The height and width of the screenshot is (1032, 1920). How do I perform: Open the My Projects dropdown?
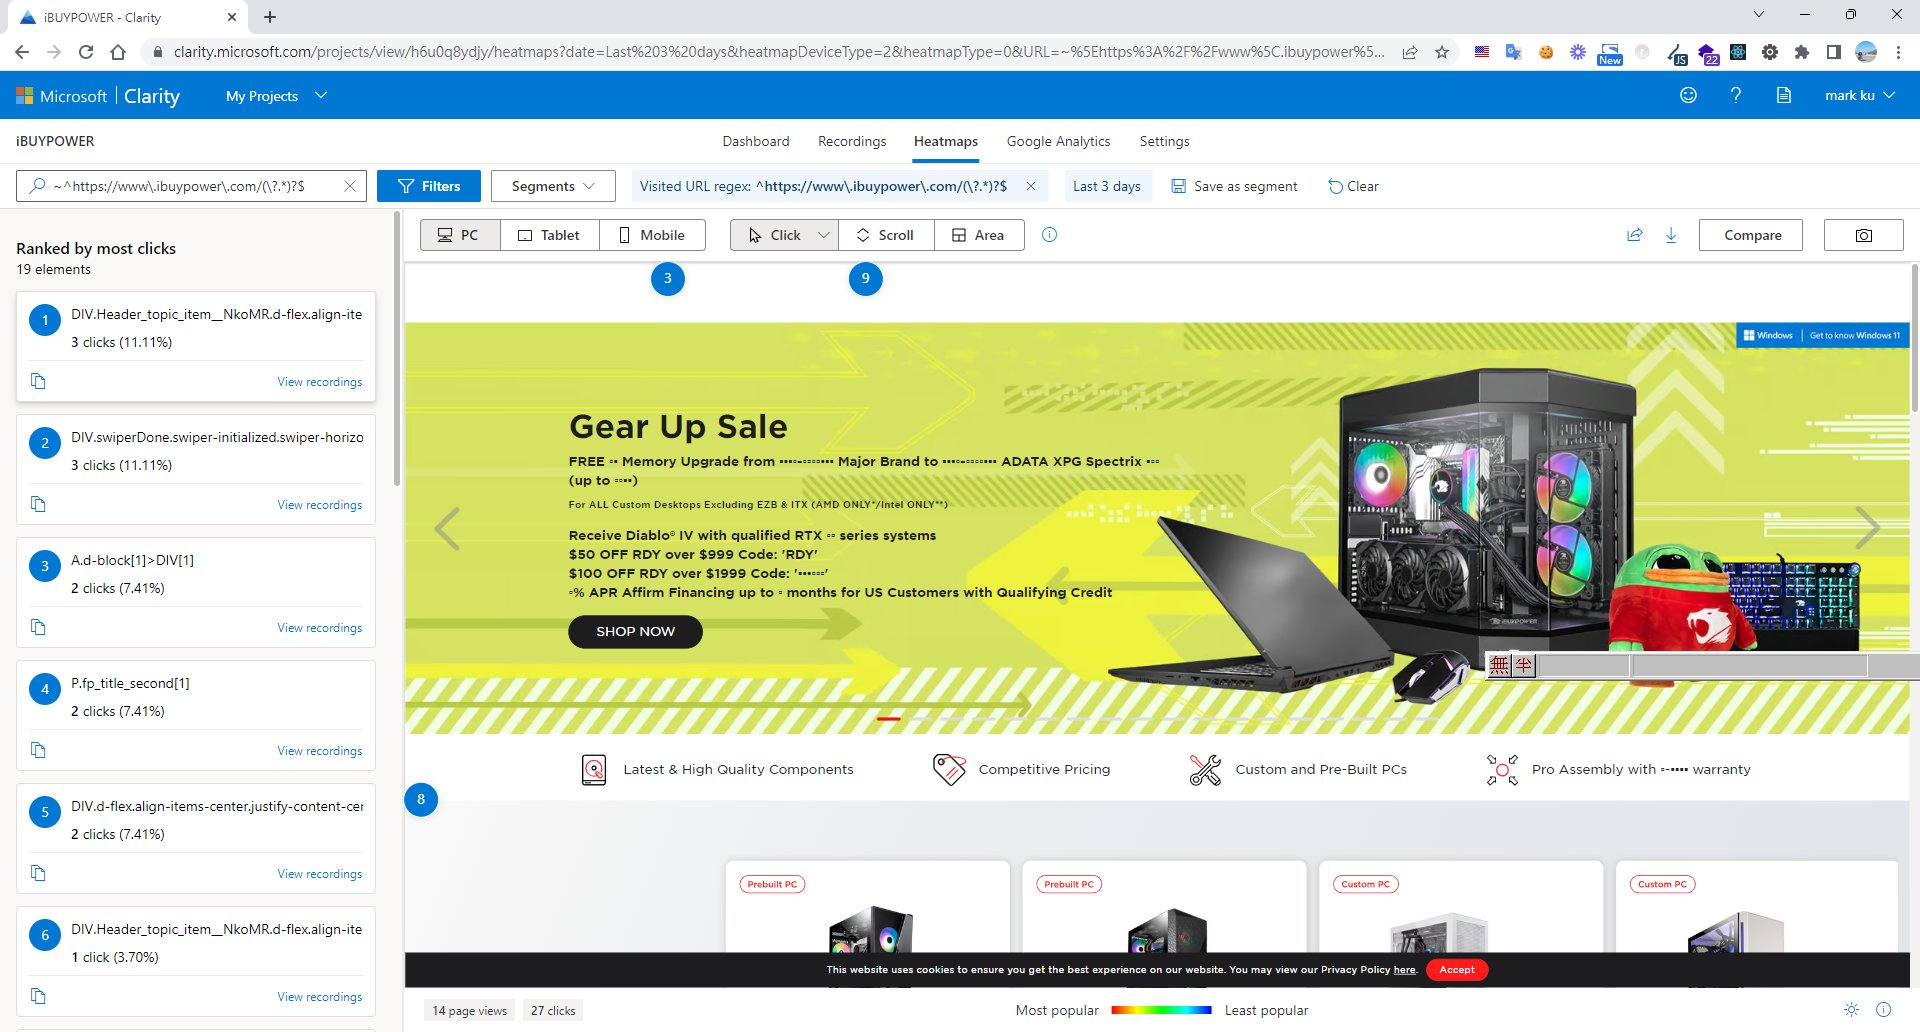[x=276, y=96]
